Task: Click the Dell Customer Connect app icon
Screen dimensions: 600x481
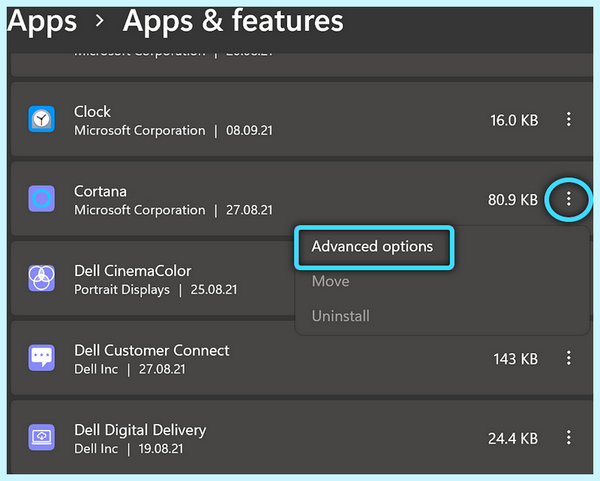Action: (42, 358)
